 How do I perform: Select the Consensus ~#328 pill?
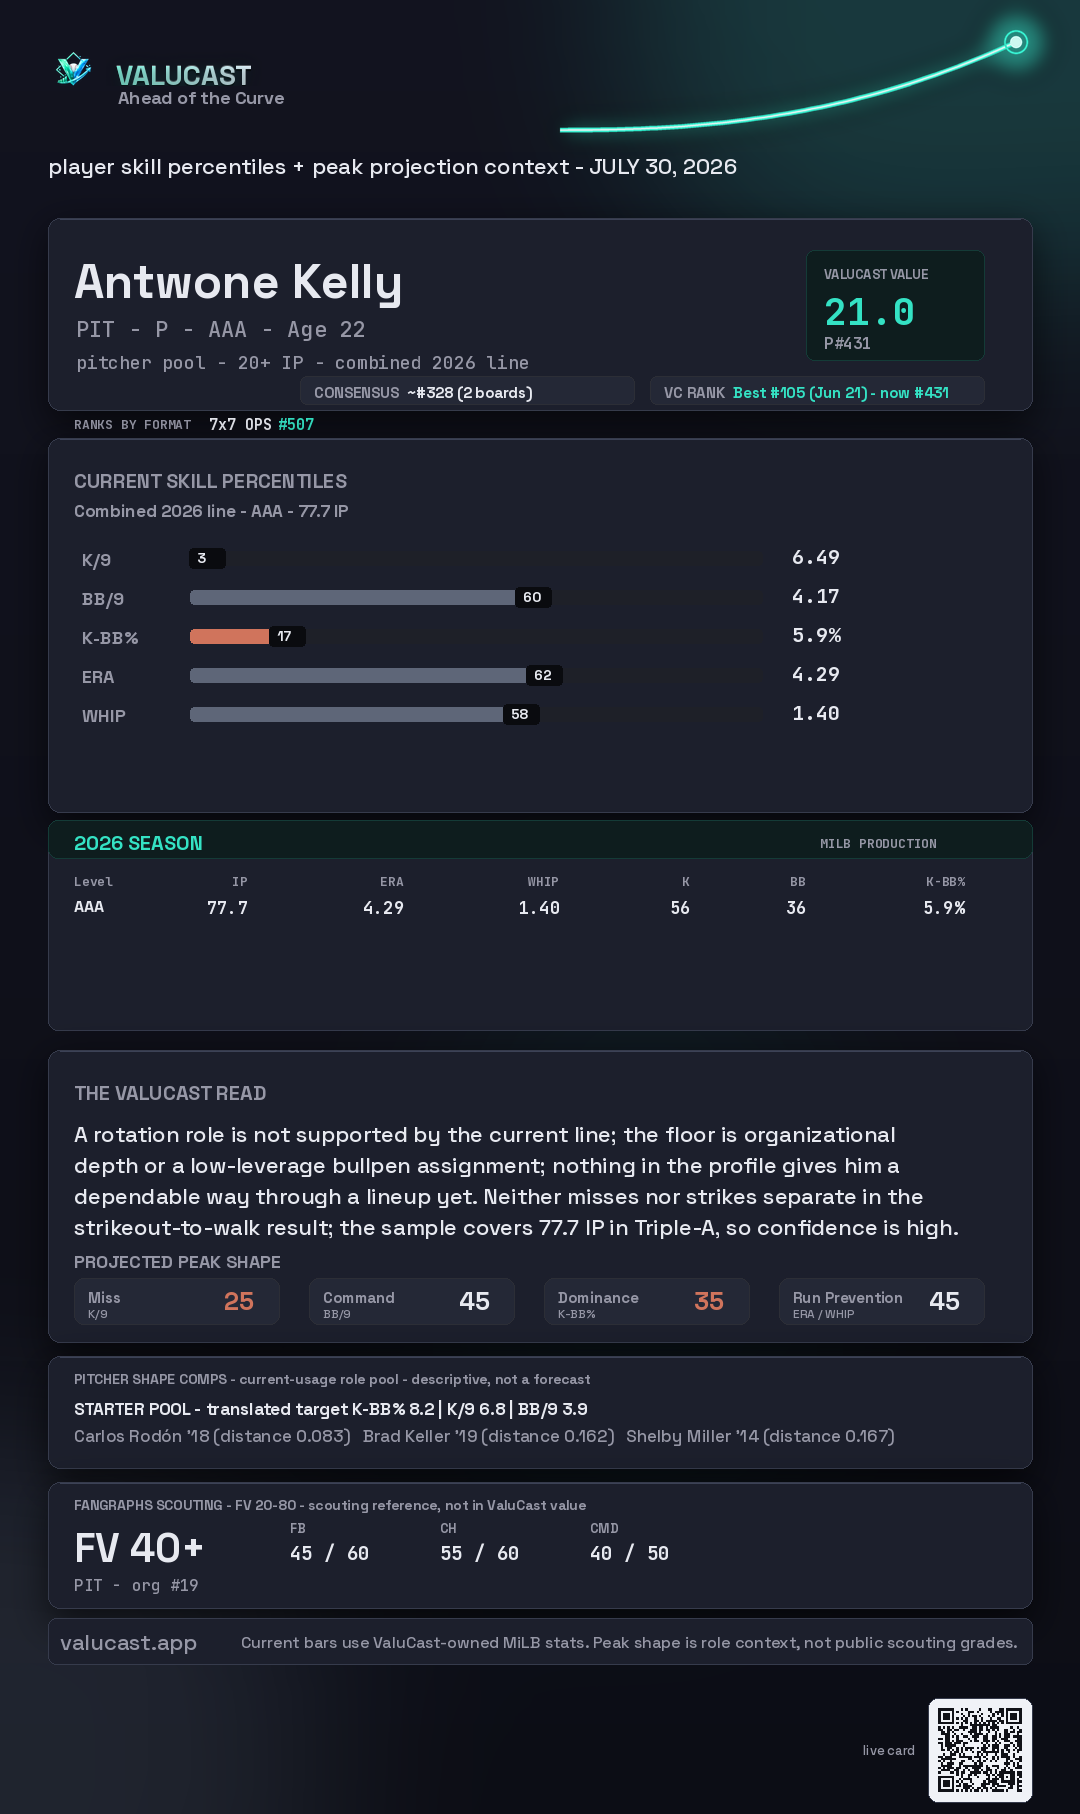[467, 392]
